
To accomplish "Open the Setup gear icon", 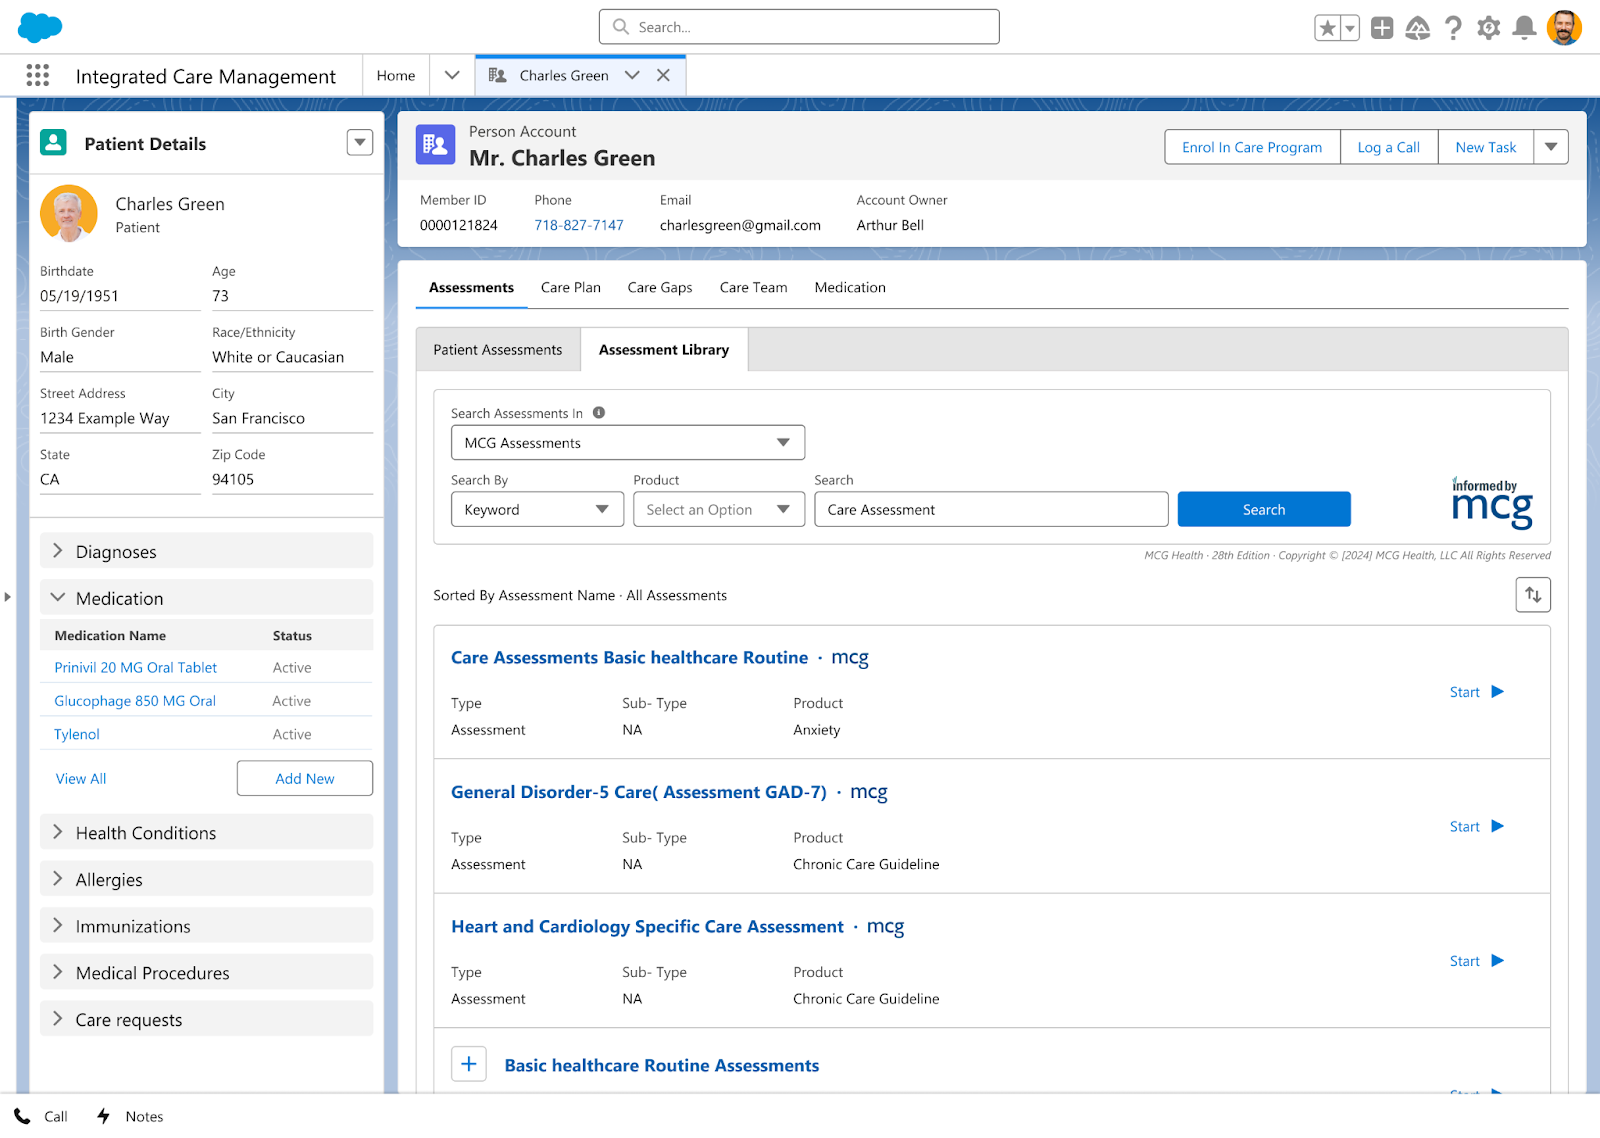I will [1489, 28].
